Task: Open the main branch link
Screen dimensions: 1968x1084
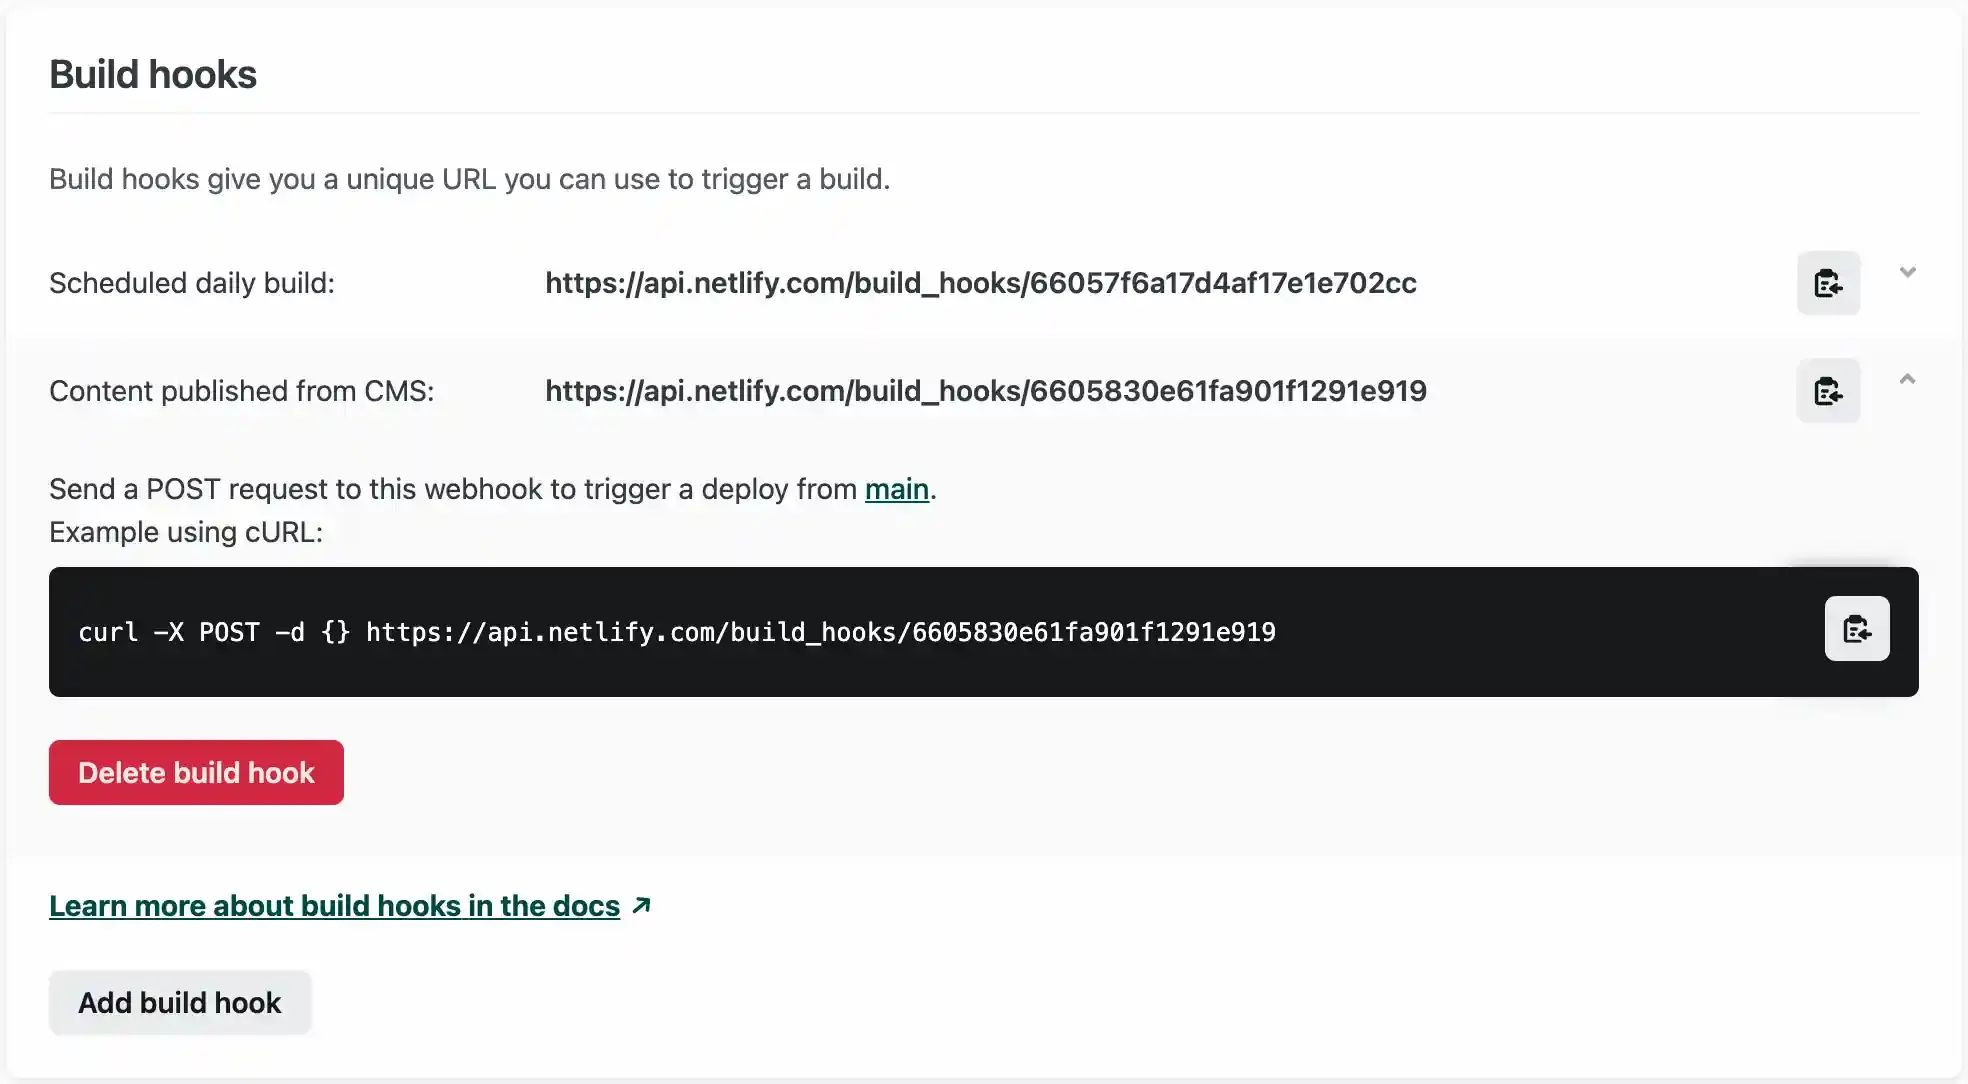Action: [896, 489]
